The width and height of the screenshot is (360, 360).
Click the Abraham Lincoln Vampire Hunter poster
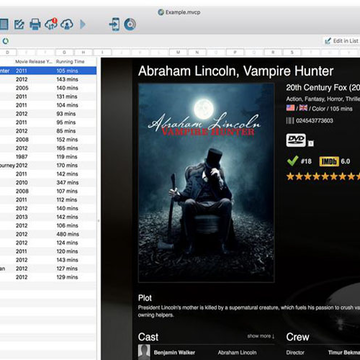(206, 182)
